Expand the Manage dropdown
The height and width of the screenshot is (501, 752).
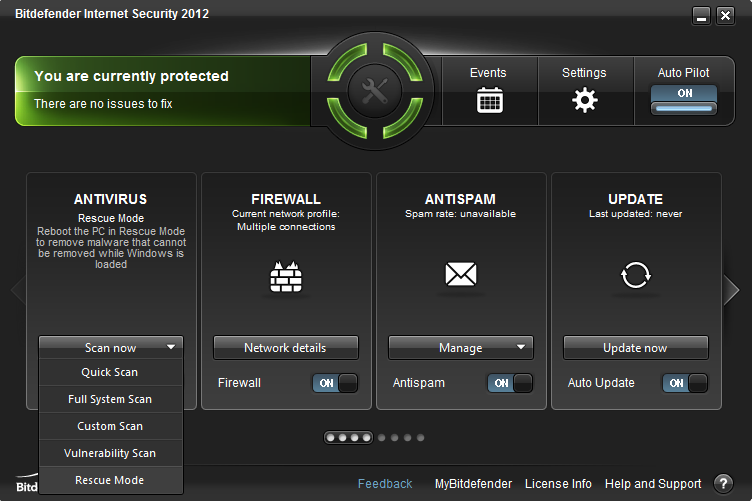pyautogui.click(x=461, y=348)
